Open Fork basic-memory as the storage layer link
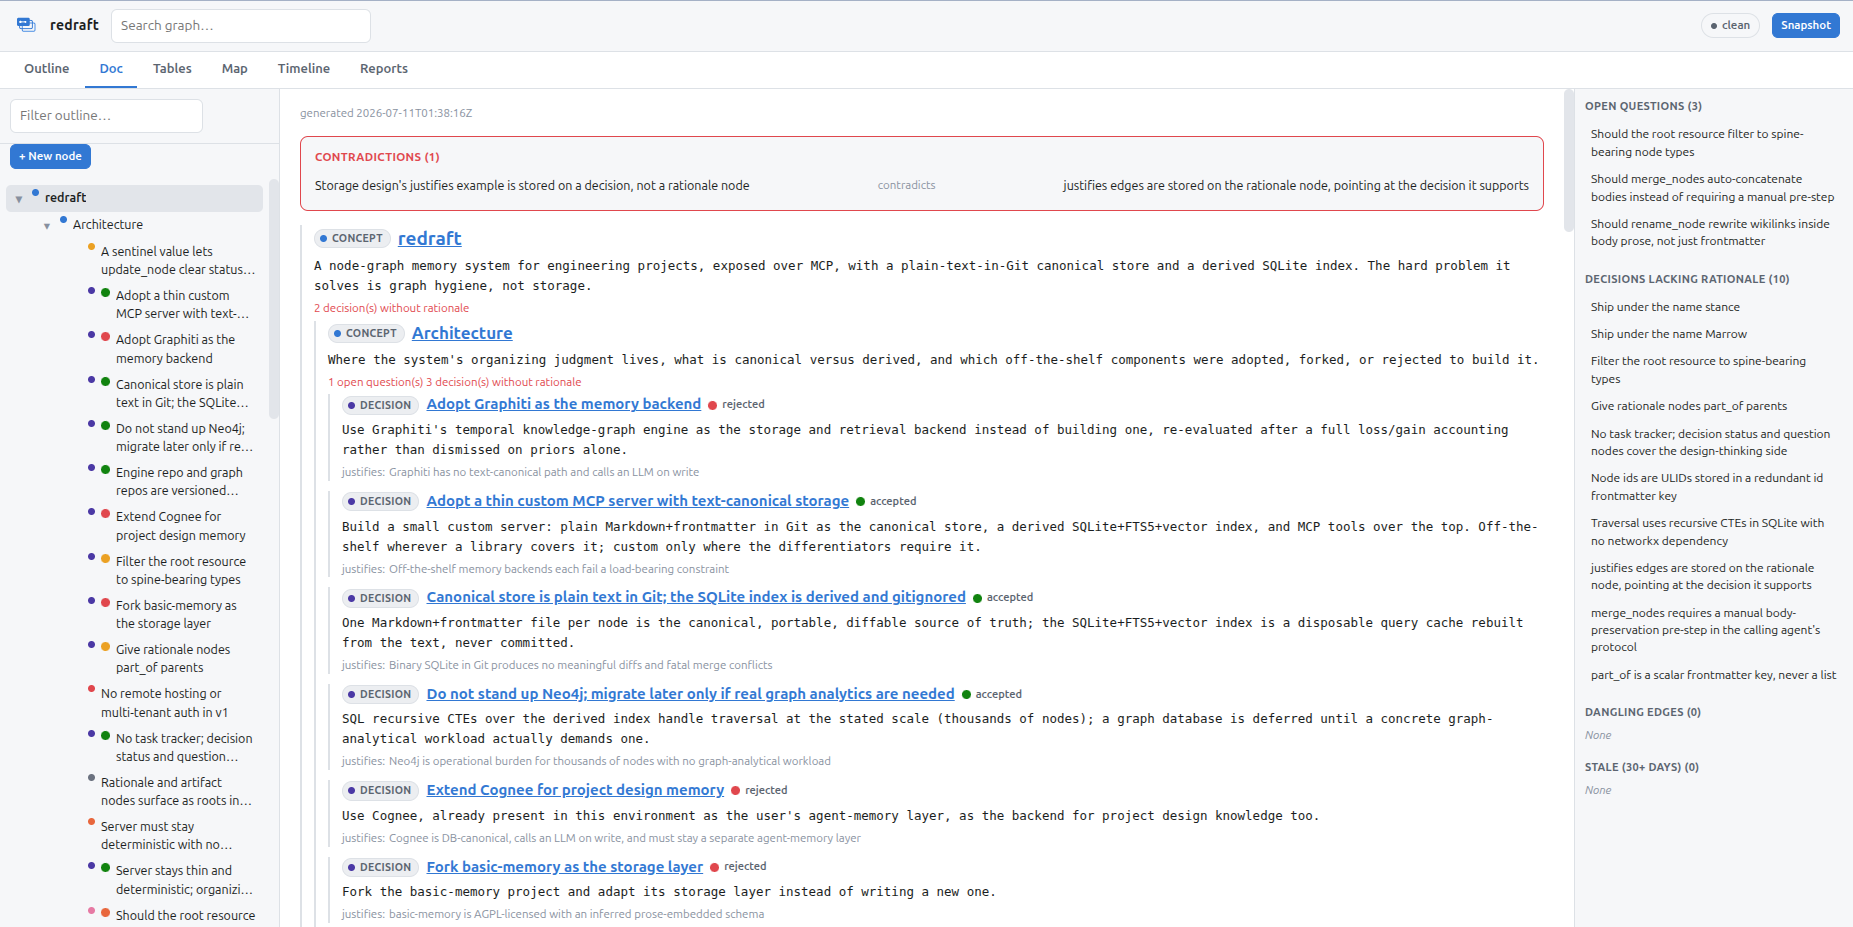The image size is (1853, 927). tap(564, 867)
